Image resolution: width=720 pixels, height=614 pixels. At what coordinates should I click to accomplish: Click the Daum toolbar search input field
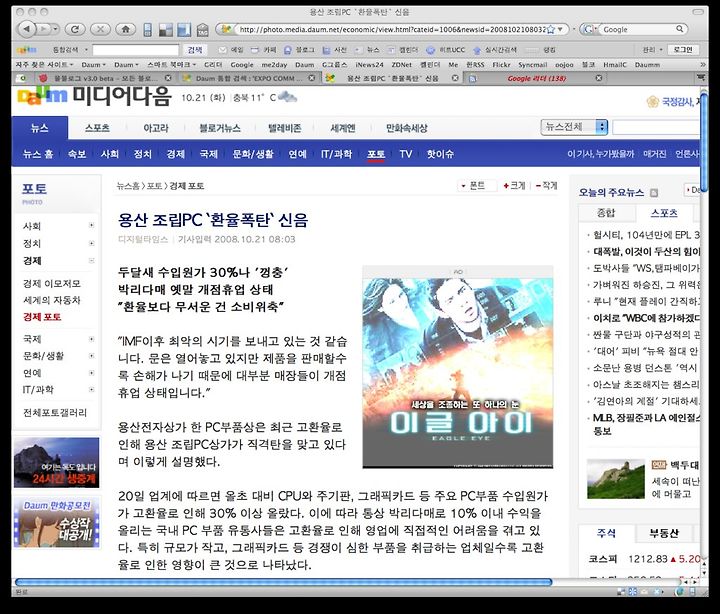pyautogui.click(x=135, y=50)
